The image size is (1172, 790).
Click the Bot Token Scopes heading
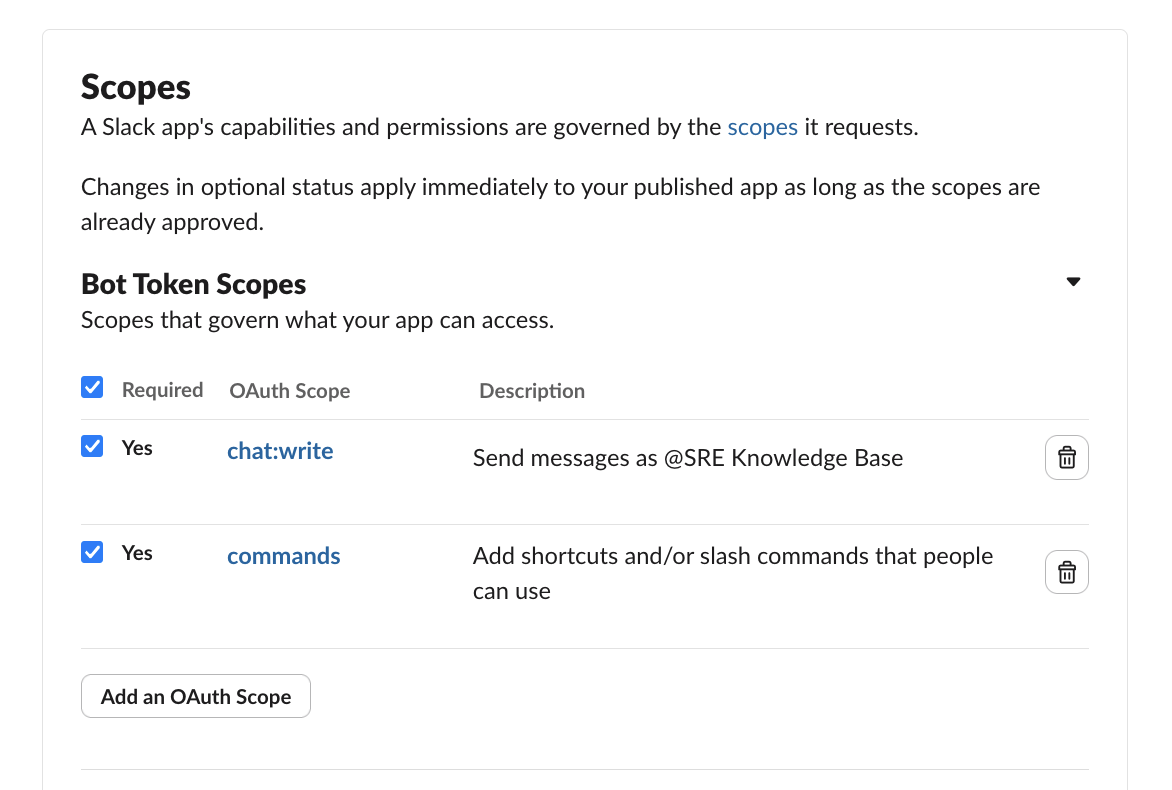coord(193,284)
